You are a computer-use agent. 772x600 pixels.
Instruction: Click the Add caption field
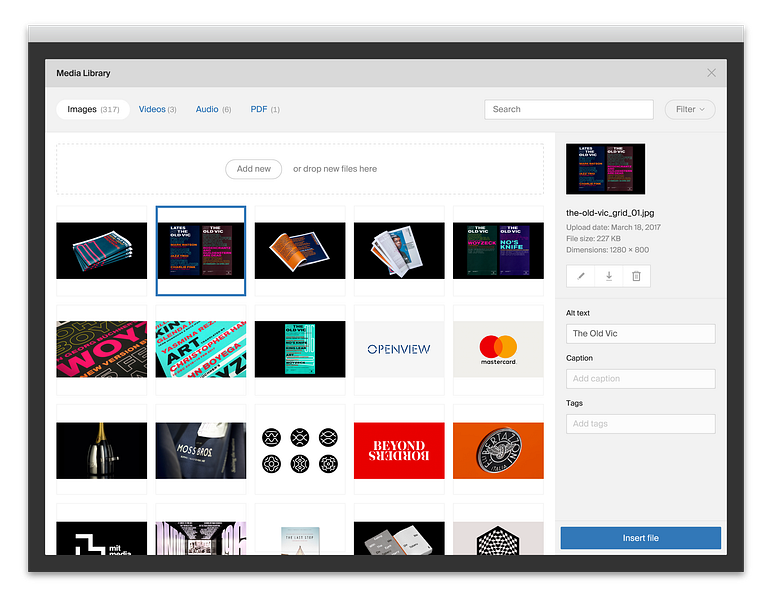tap(641, 379)
